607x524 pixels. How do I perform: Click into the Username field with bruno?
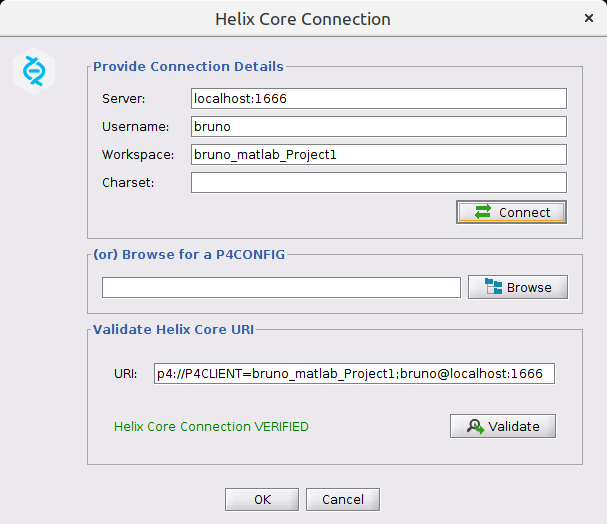click(378, 126)
